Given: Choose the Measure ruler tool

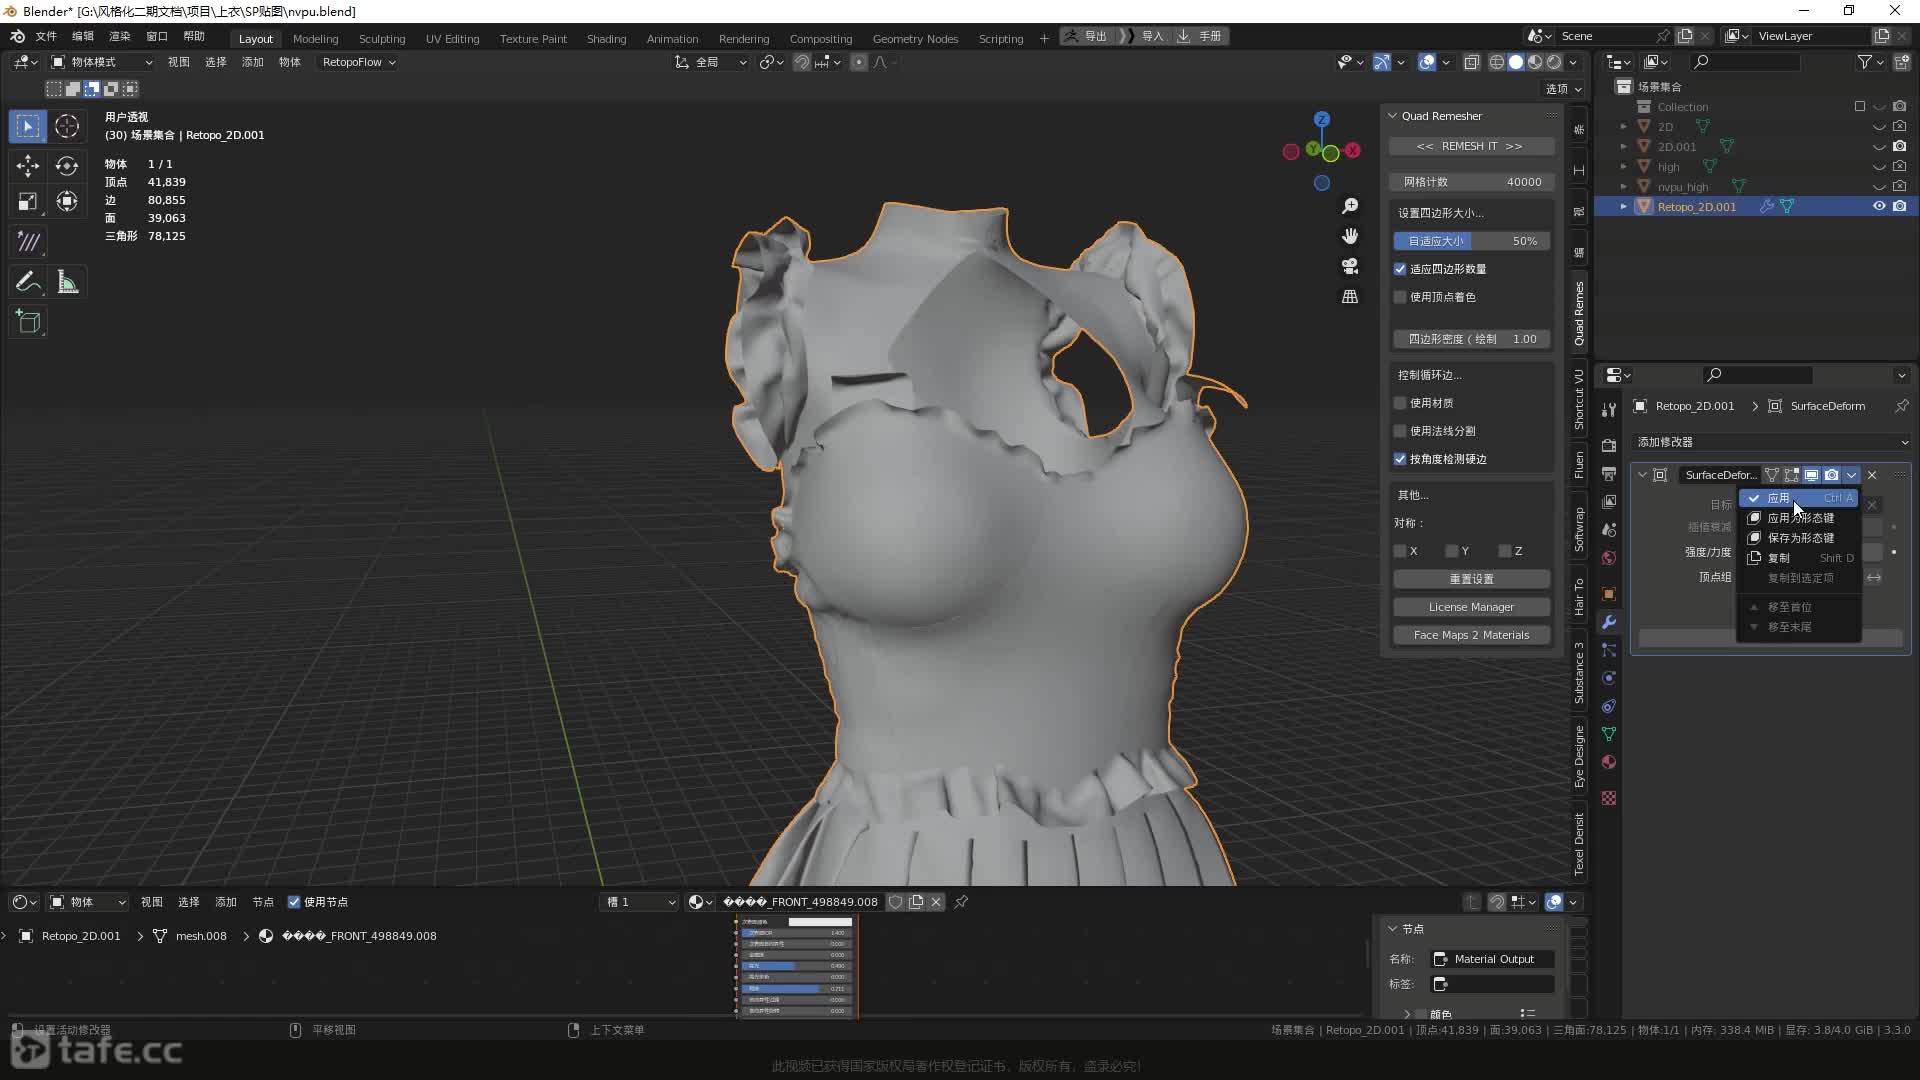Looking at the screenshot, I should tap(67, 282).
